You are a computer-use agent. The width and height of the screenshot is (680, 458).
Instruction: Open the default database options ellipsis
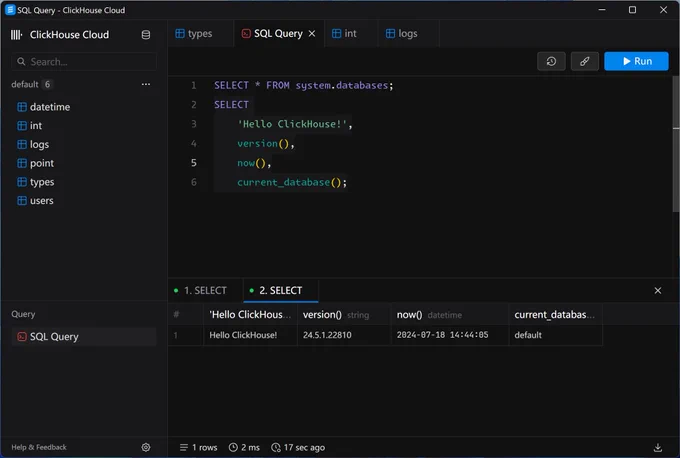click(x=146, y=84)
